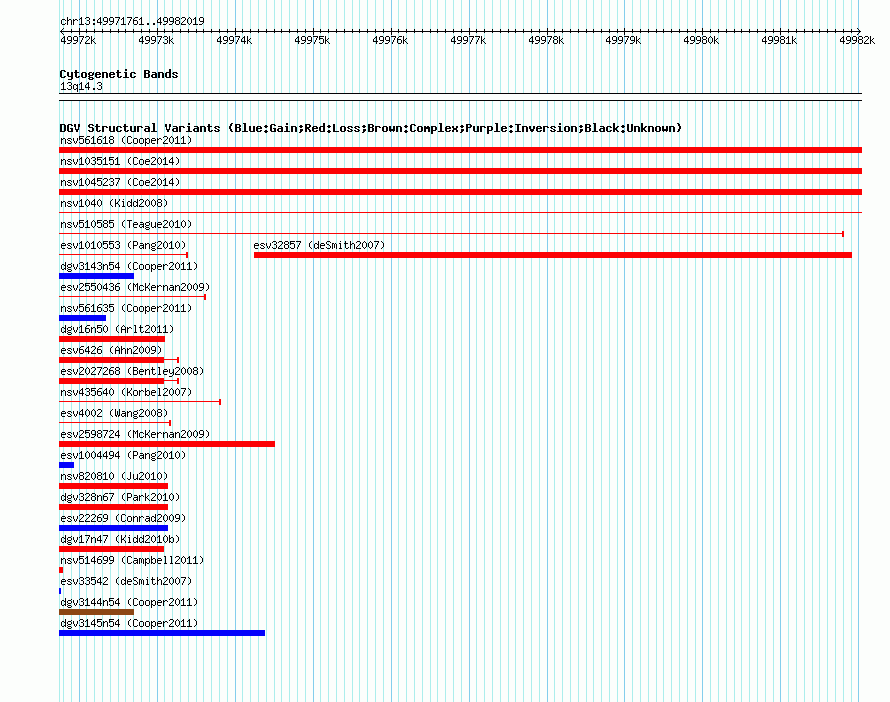This screenshot has width=890, height=702.
Task: Select the long blue bar under dgv3145n54
Action: pyautogui.click(x=162, y=633)
